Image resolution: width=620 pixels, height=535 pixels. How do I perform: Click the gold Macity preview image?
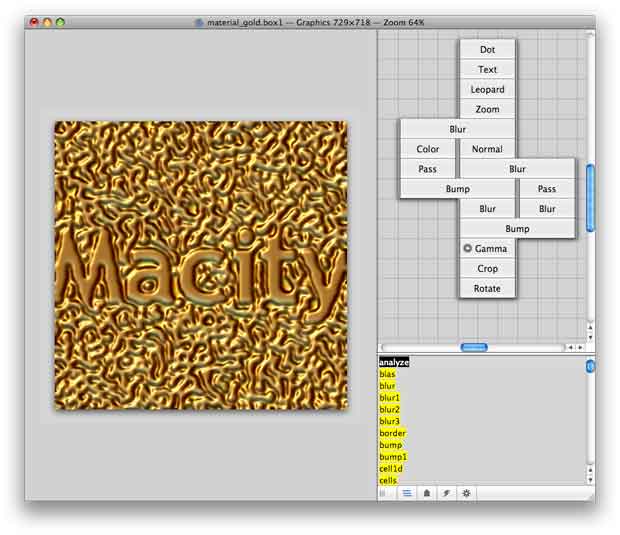201,265
